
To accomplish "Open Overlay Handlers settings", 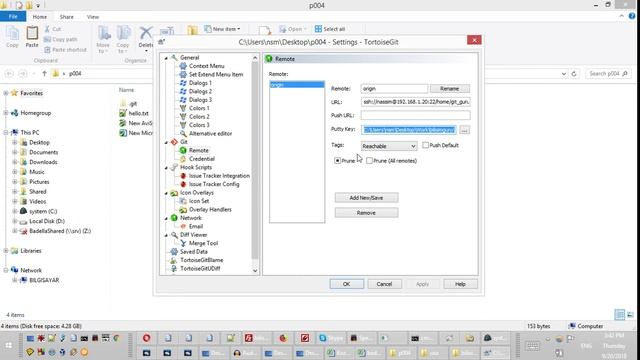I will coord(210,209).
